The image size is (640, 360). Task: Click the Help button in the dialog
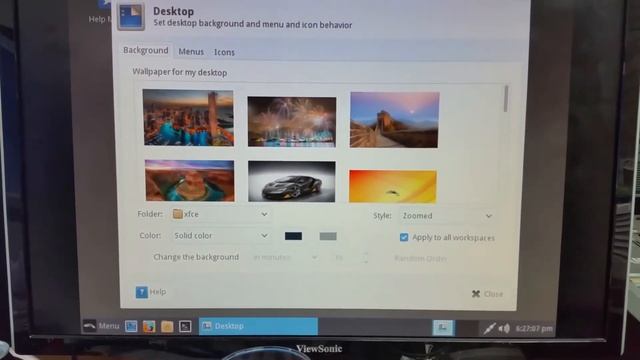[151, 292]
